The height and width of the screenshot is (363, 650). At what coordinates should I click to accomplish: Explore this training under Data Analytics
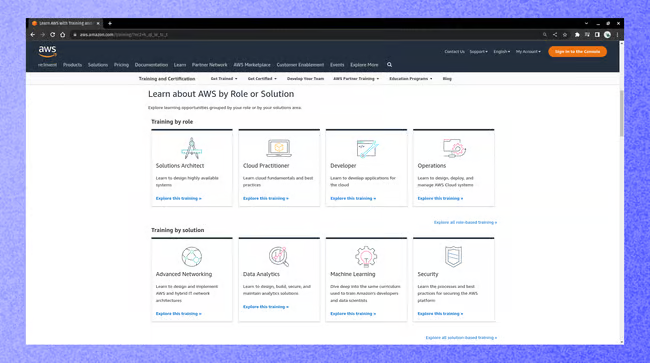[266, 307]
